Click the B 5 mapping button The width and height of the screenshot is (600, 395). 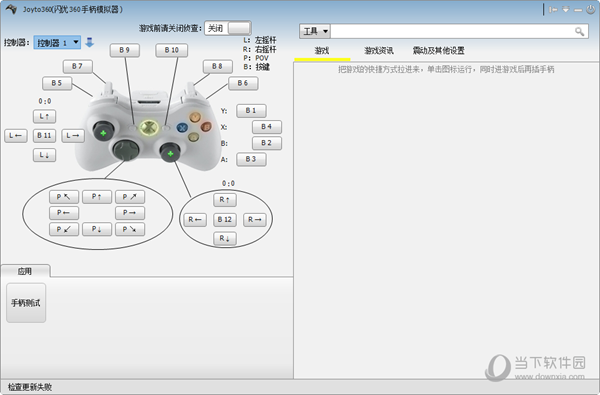coord(57,83)
